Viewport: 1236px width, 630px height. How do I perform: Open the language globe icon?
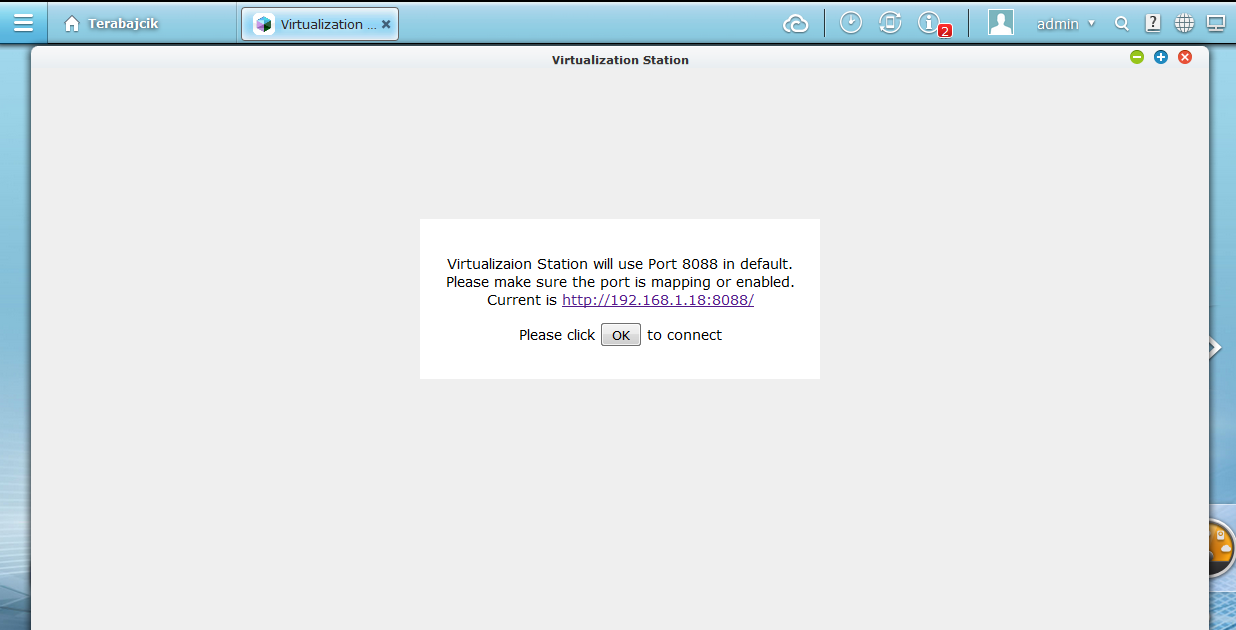point(1184,23)
